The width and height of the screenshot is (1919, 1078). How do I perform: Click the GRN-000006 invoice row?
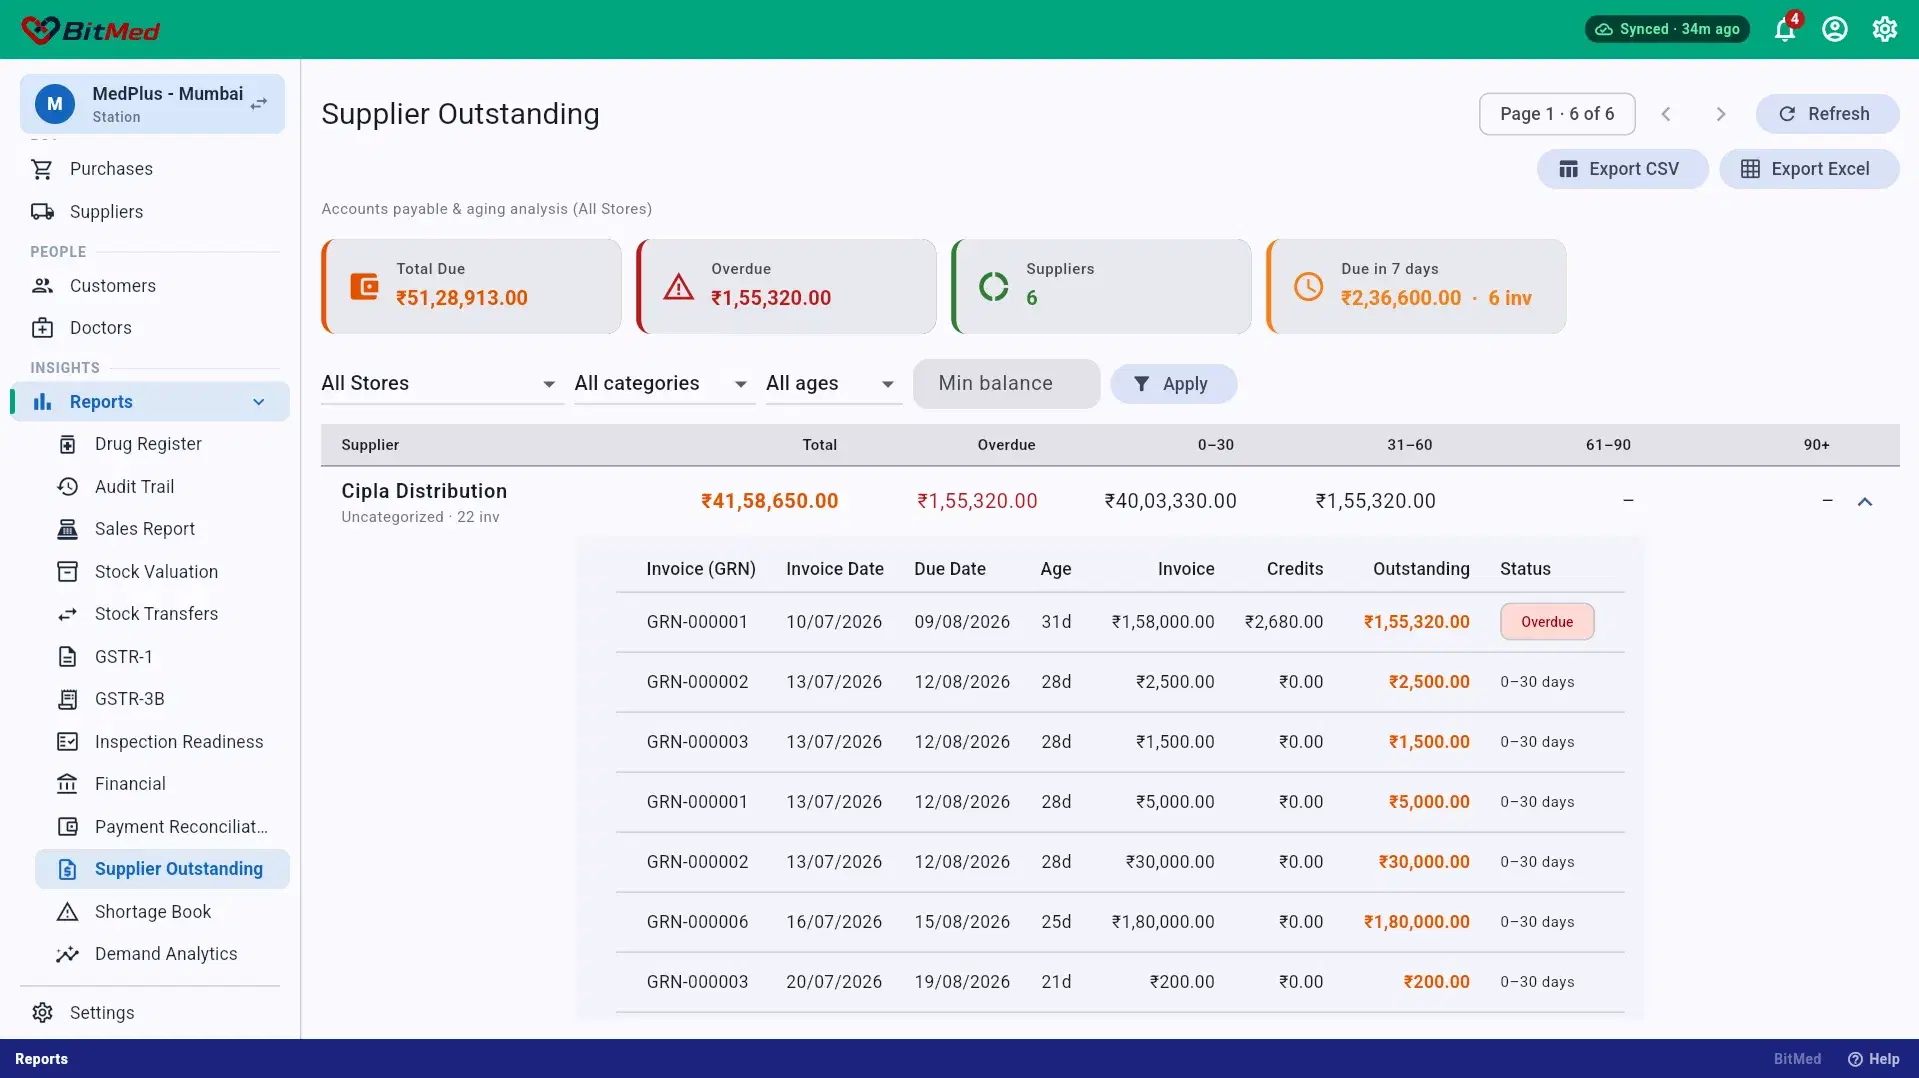pos(1120,922)
